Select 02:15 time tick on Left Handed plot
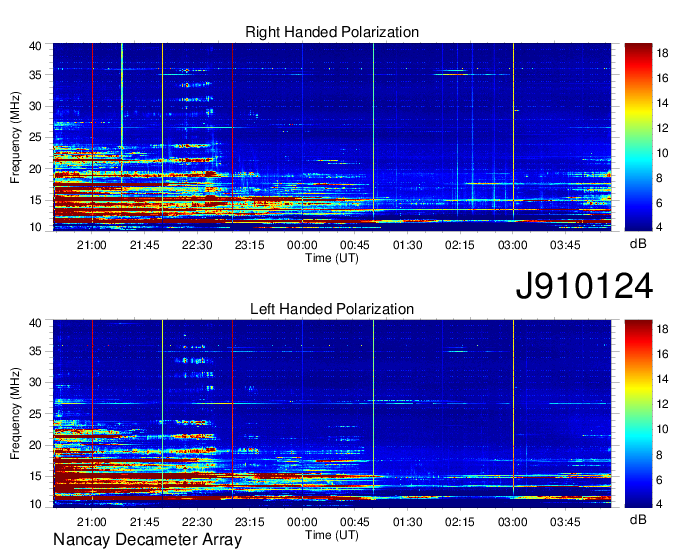This screenshot has height=552, width=680. (x=460, y=522)
